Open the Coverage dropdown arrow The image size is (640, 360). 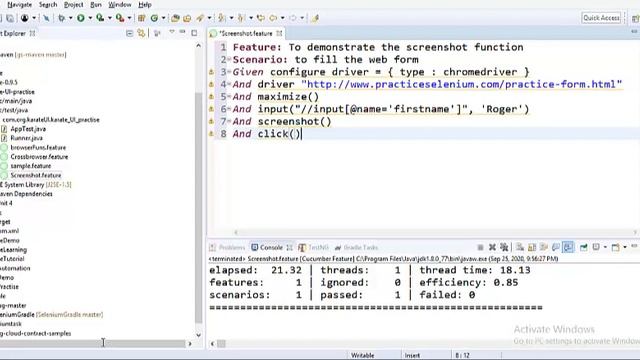coord(109,18)
